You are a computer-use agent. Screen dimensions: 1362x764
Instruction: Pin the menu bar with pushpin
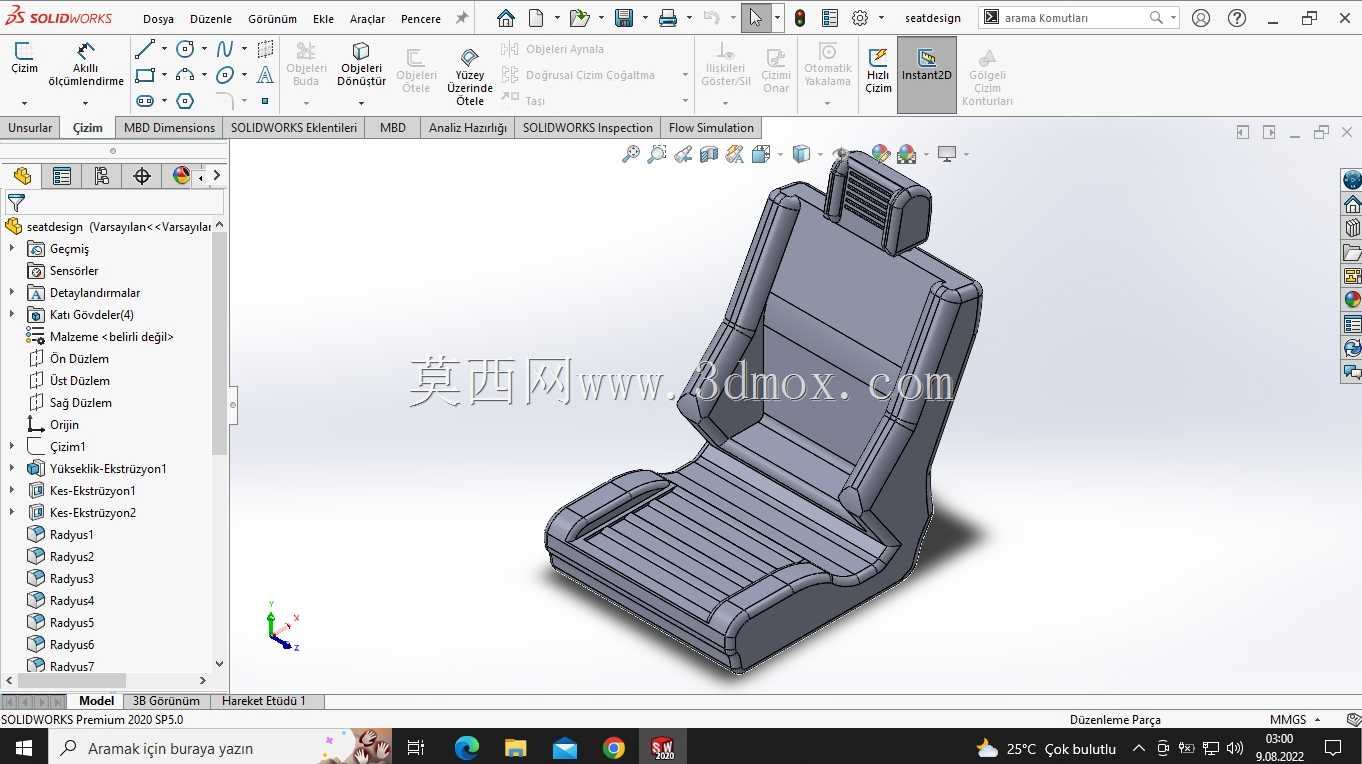(461, 18)
